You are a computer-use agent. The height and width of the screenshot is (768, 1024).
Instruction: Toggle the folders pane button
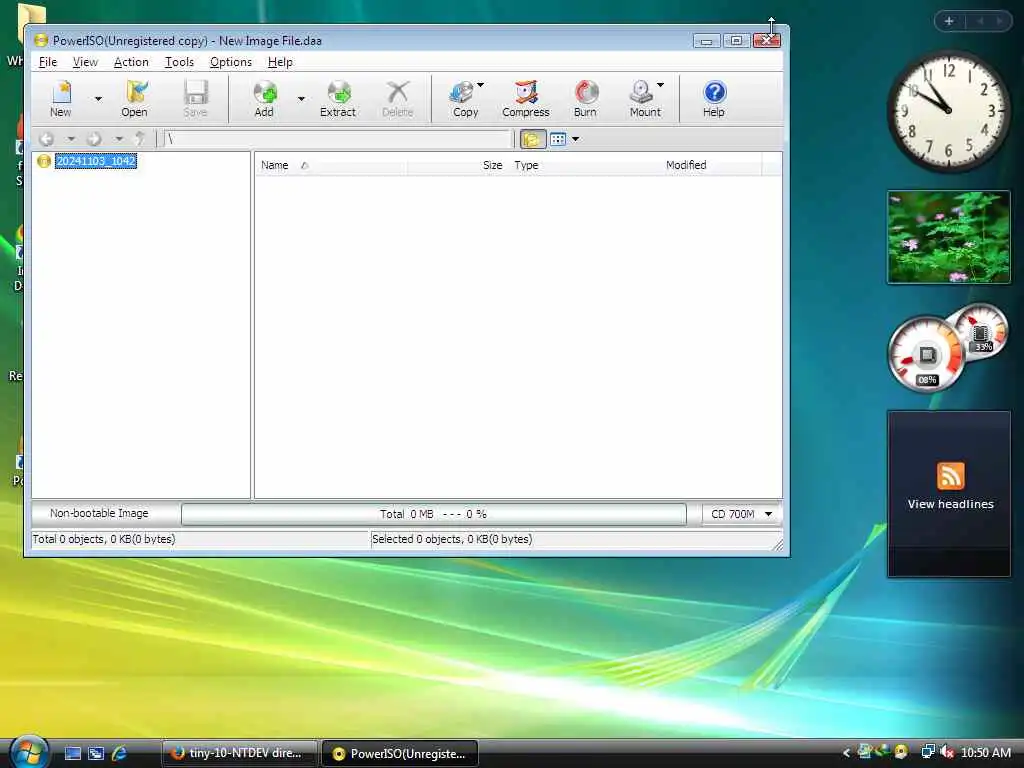pos(532,138)
